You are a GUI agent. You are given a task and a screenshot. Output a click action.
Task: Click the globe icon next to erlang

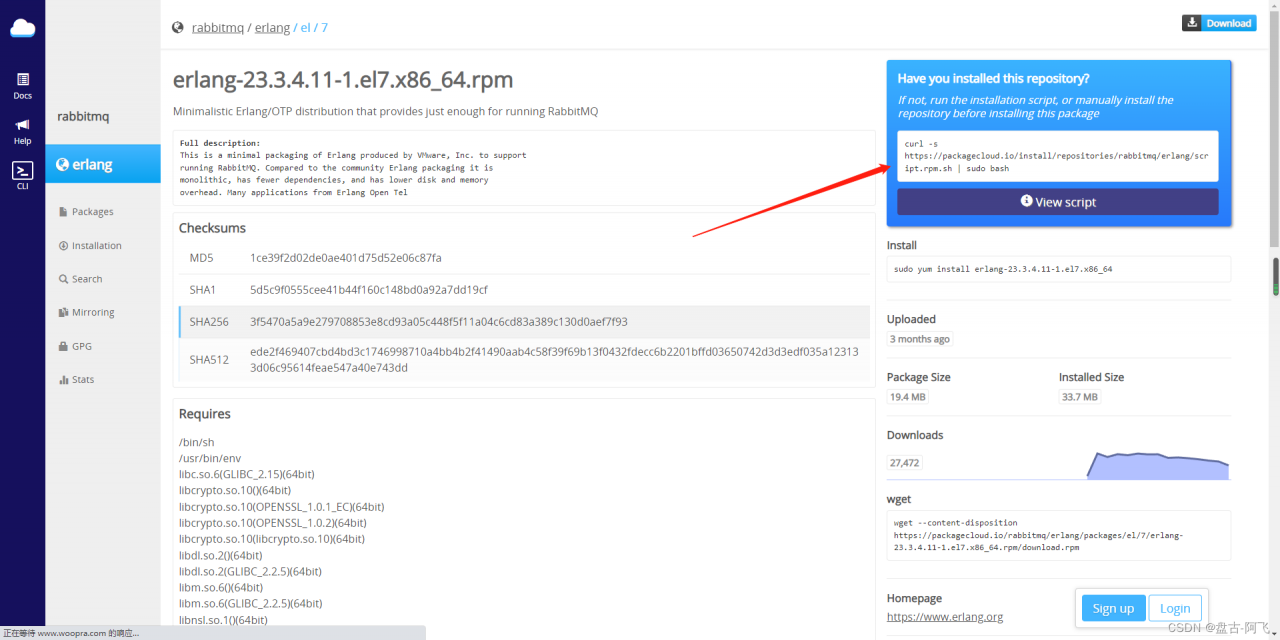click(62, 164)
